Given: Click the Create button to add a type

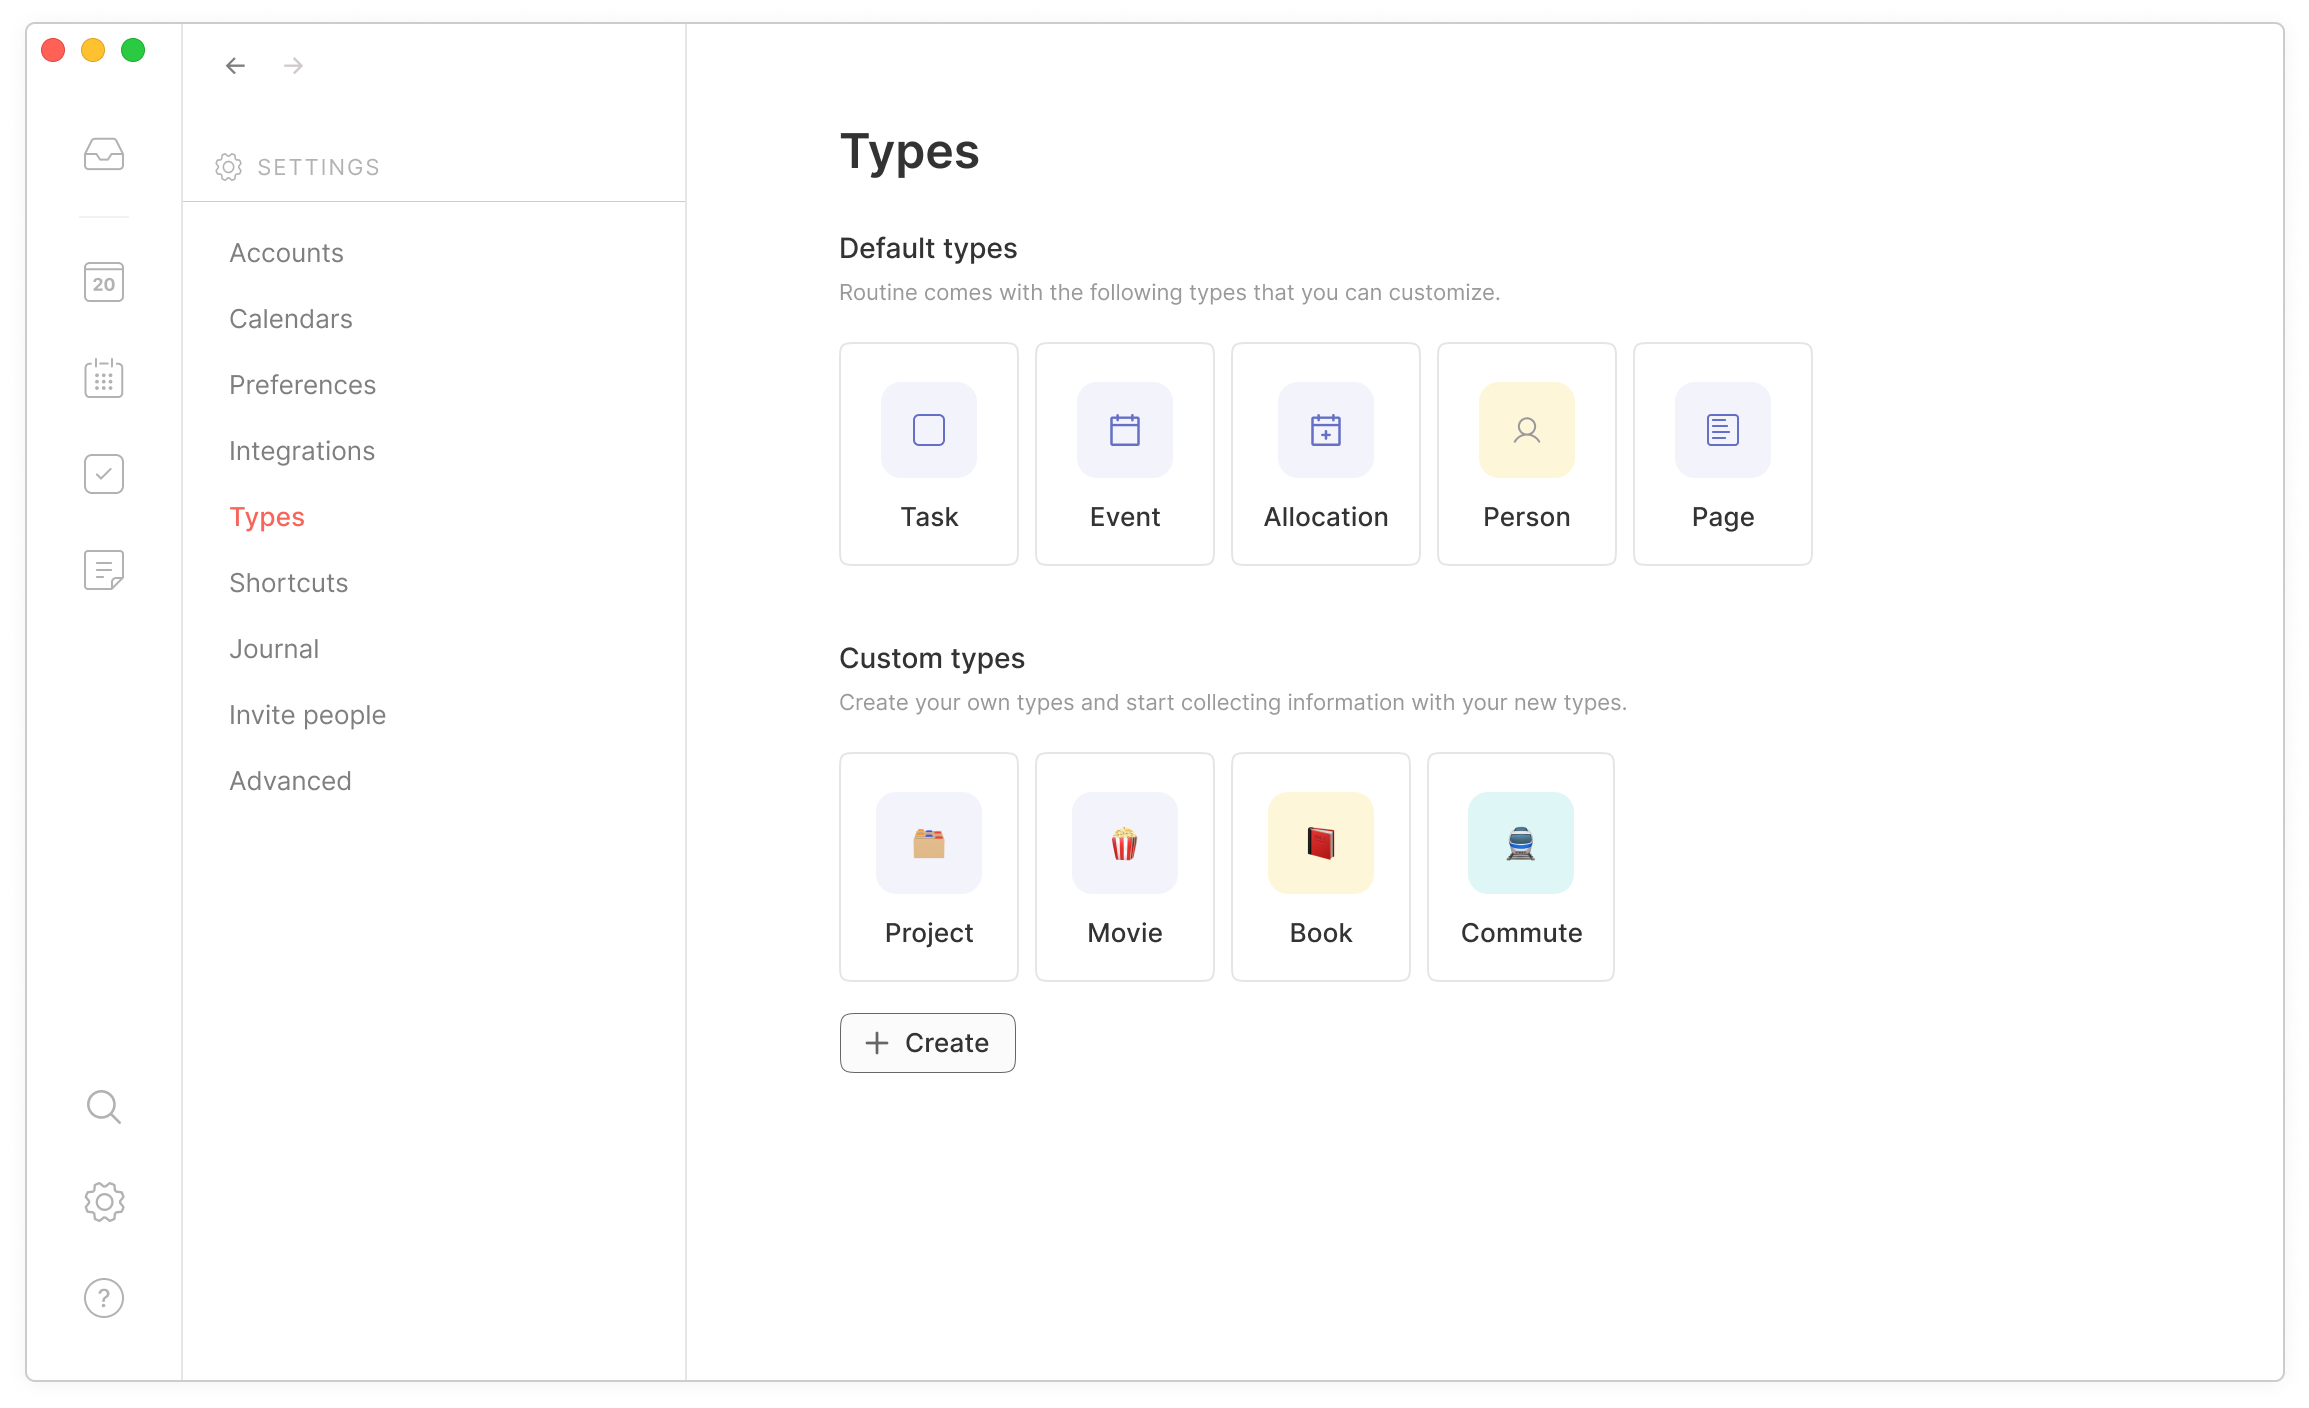Looking at the screenshot, I should click(x=927, y=1043).
